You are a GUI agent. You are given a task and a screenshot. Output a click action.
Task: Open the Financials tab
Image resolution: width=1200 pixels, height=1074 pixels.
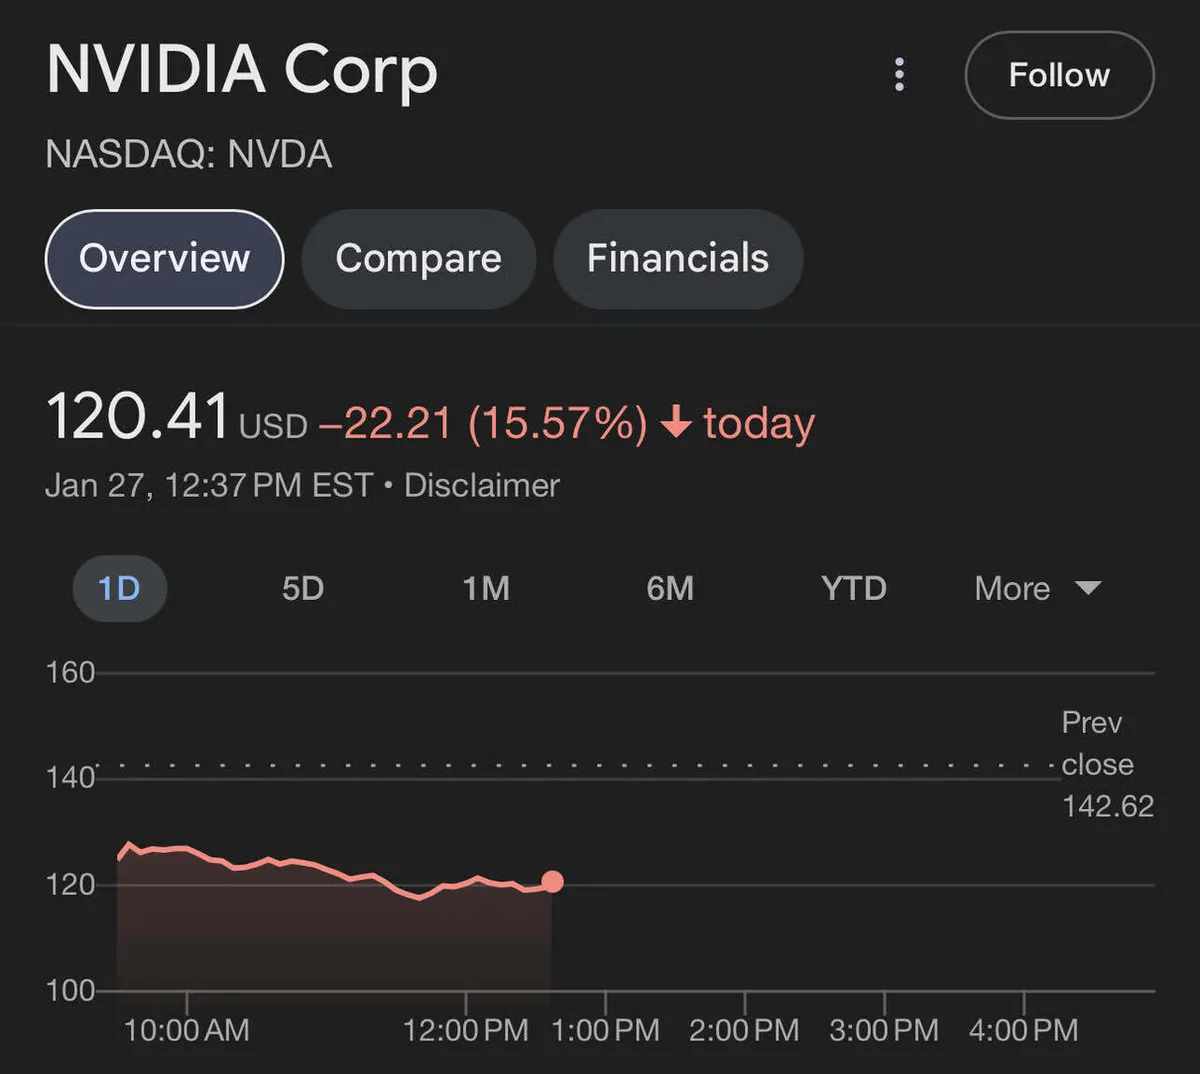(677, 259)
